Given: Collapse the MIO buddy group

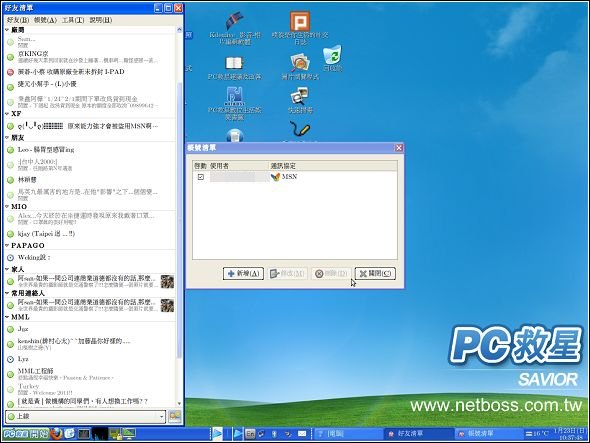Looking at the screenshot, I should [x=8, y=207].
